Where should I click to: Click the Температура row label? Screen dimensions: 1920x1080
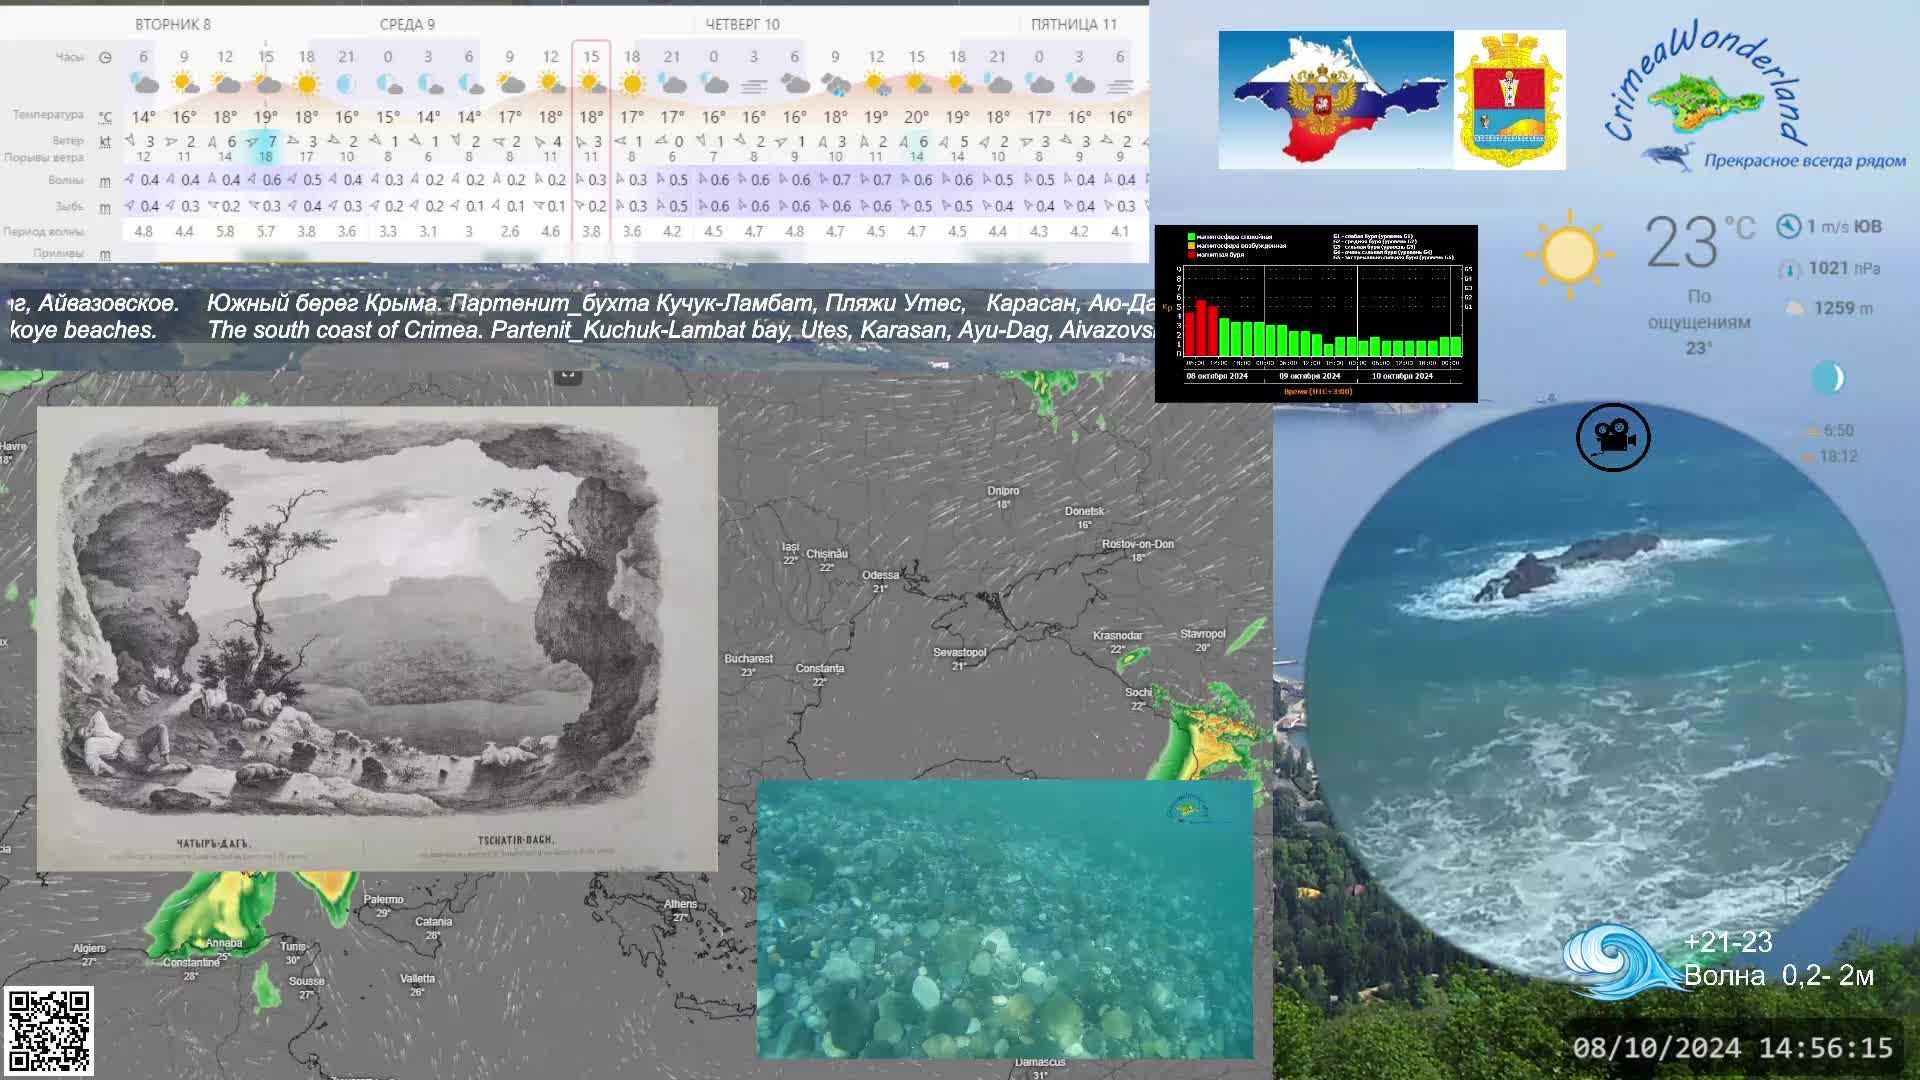tap(48, 115)
